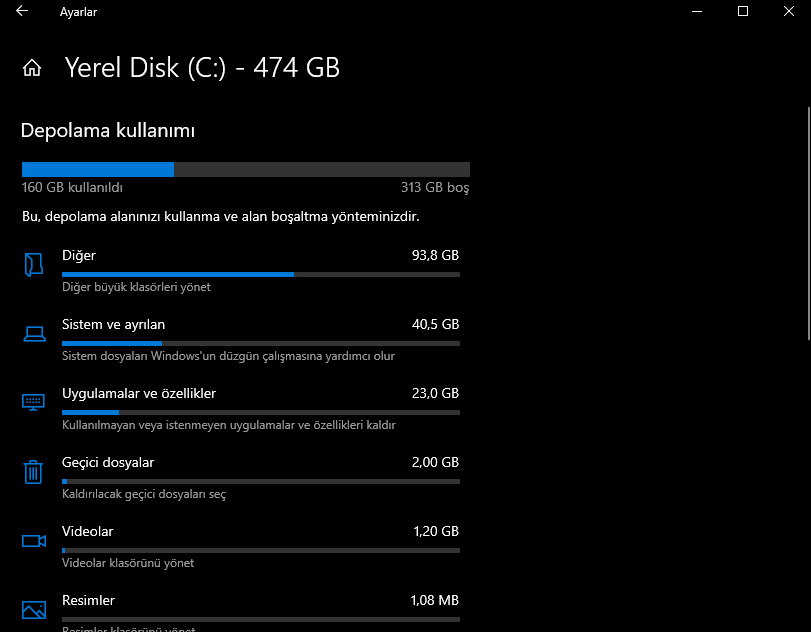Click the Sistem ve ayrılan usage bar
The width and height of the screenshot is (811, 632).
click(260, 343)
